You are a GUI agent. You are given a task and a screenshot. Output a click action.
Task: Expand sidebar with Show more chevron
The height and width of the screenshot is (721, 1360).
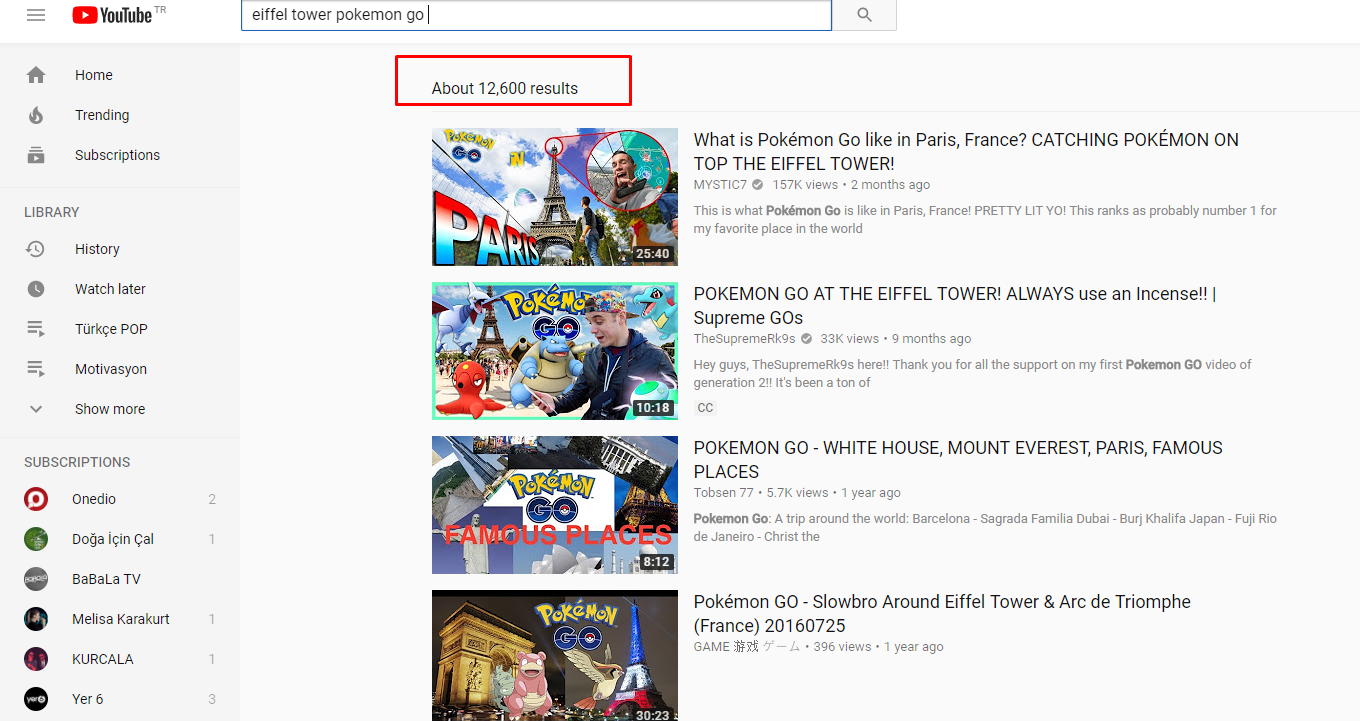pos(36,409)
